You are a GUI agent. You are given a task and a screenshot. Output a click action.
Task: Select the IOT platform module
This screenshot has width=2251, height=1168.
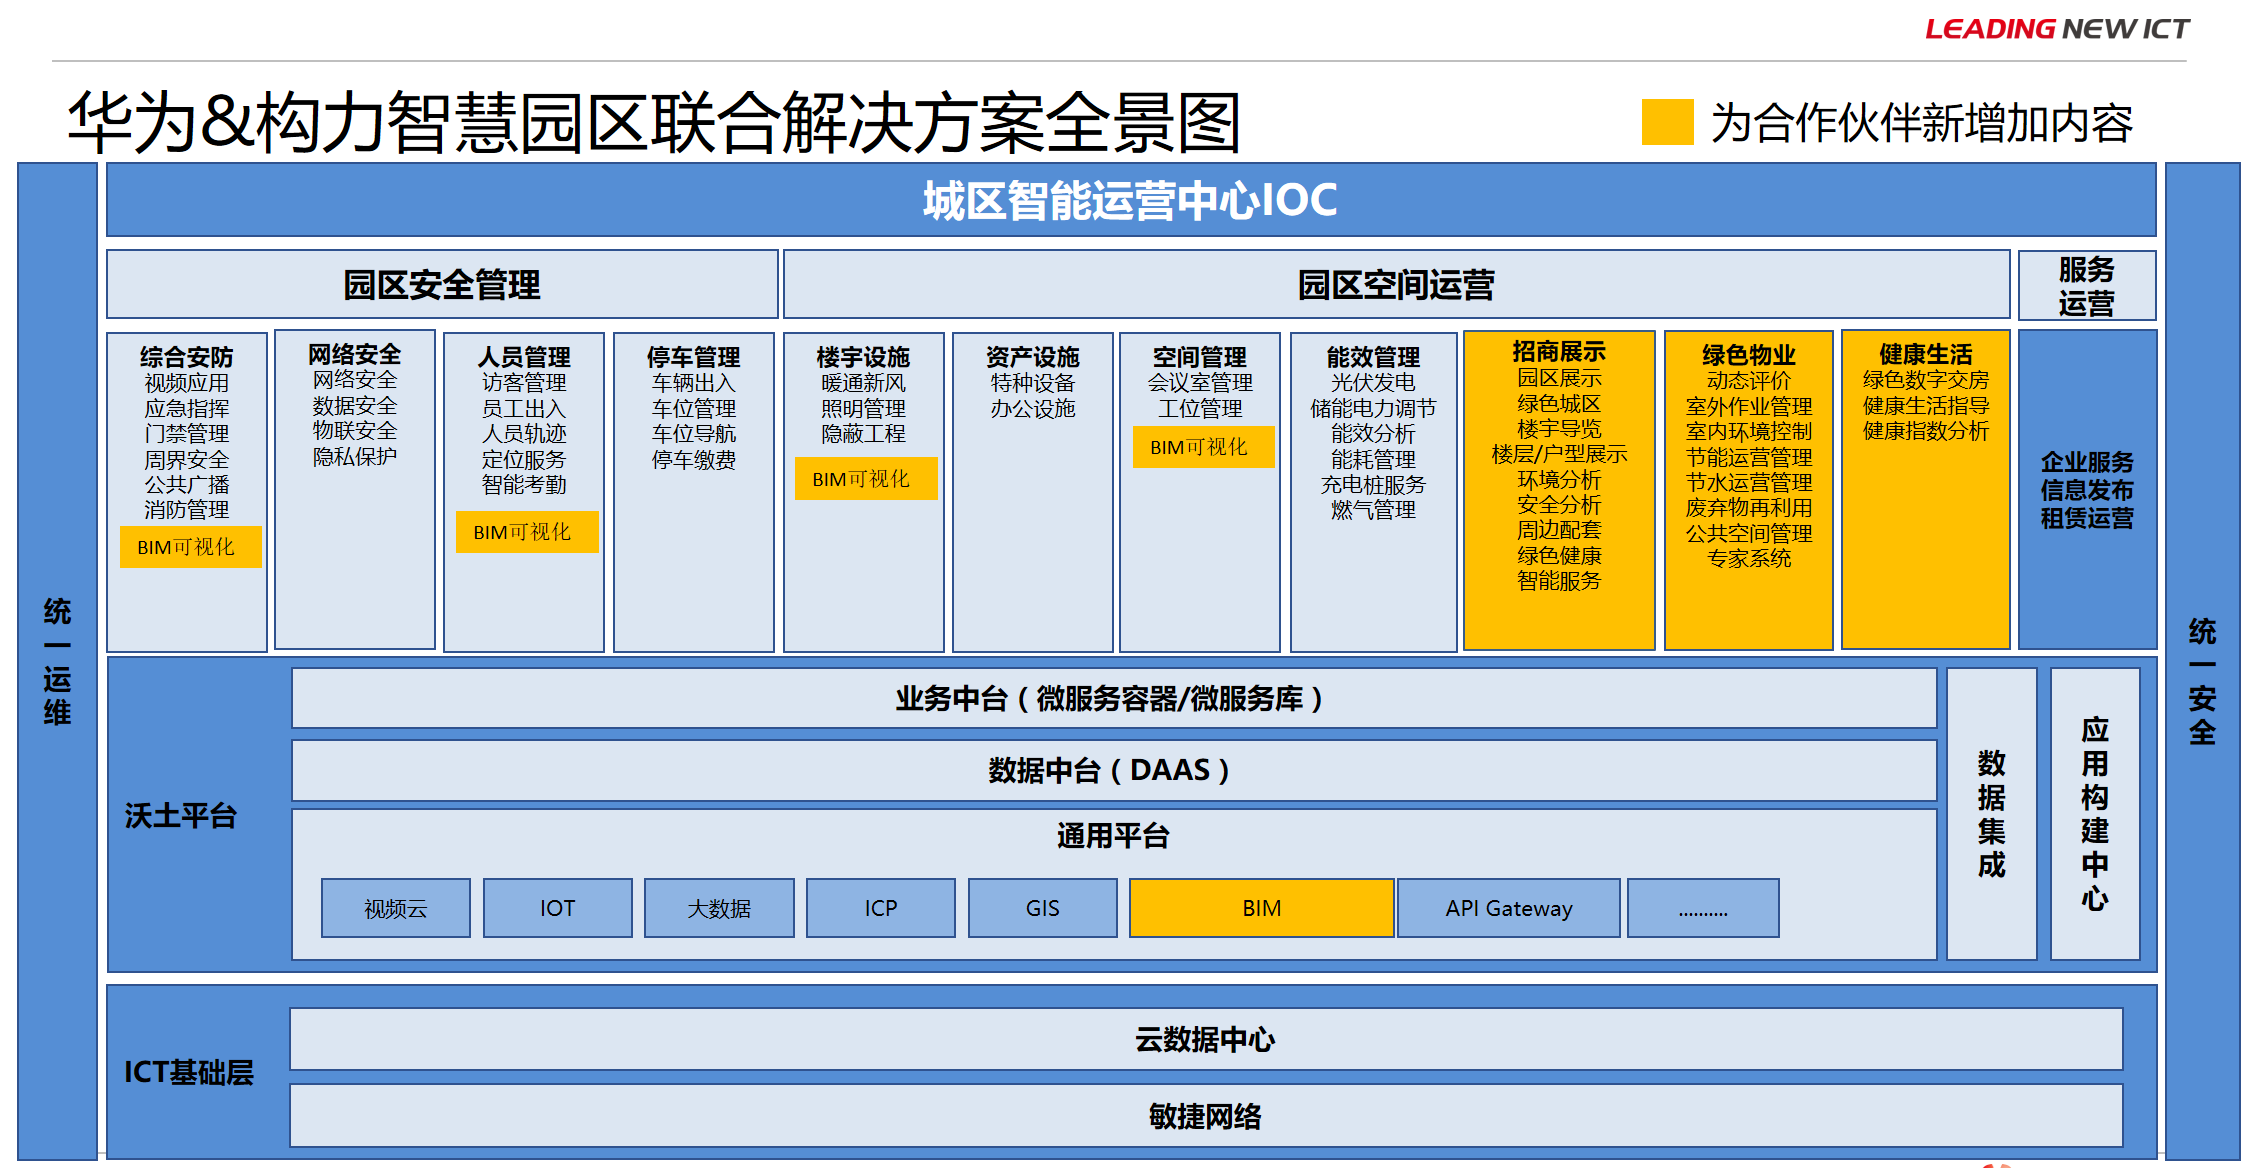[557, 908]
